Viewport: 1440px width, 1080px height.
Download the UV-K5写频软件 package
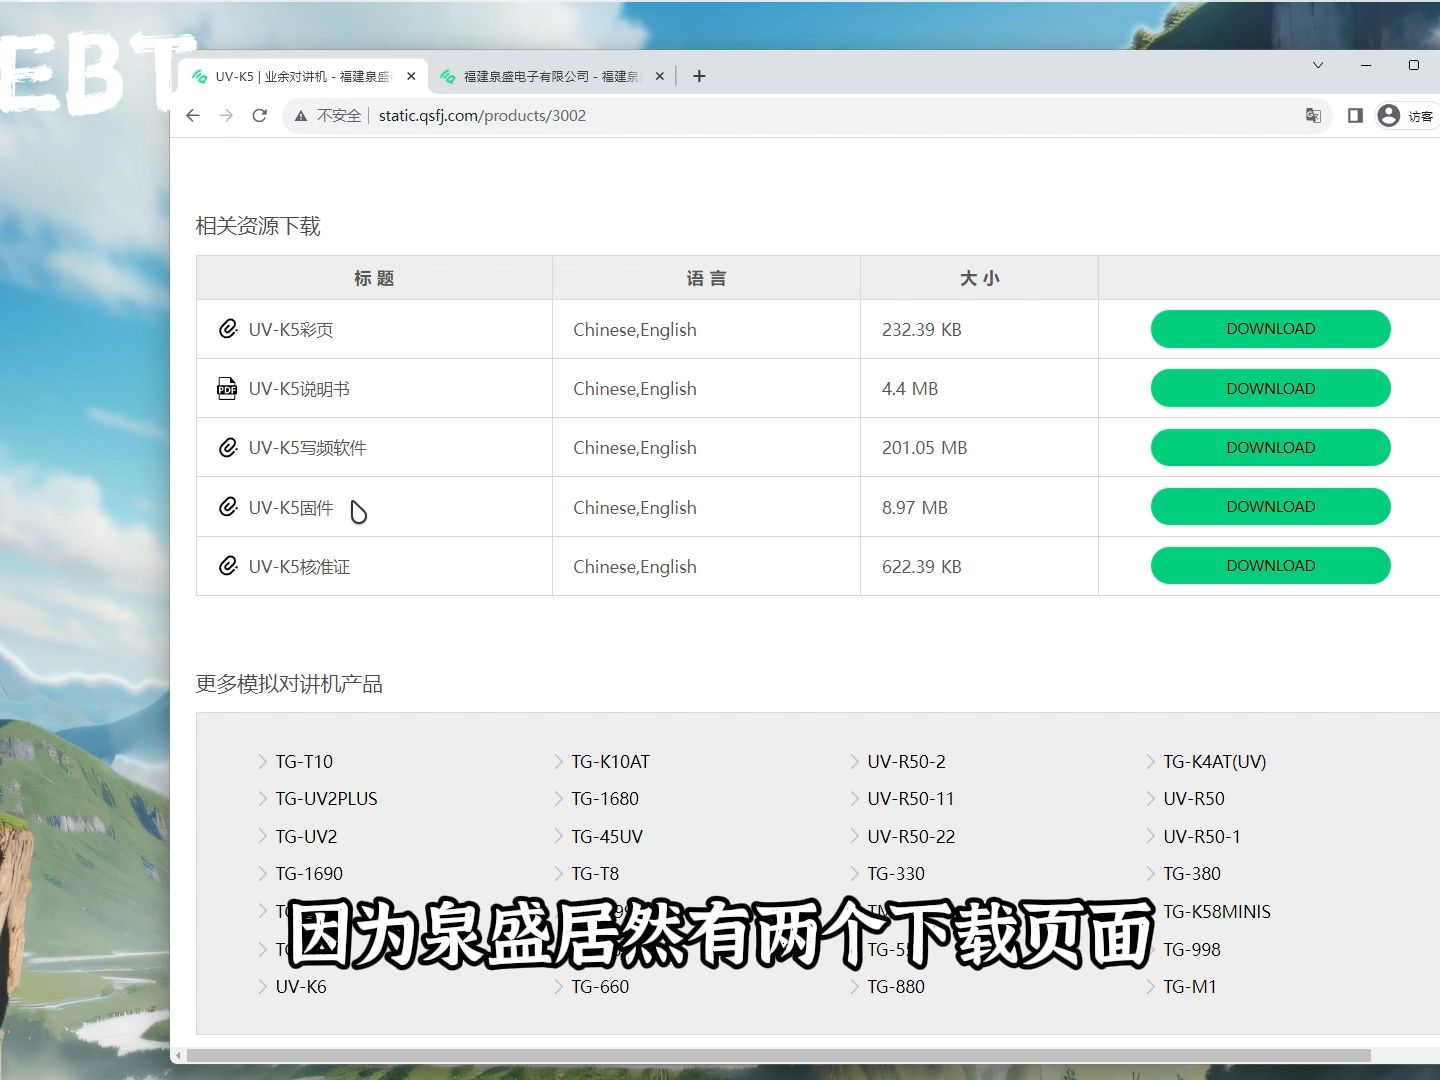(x=1270, y=447)
